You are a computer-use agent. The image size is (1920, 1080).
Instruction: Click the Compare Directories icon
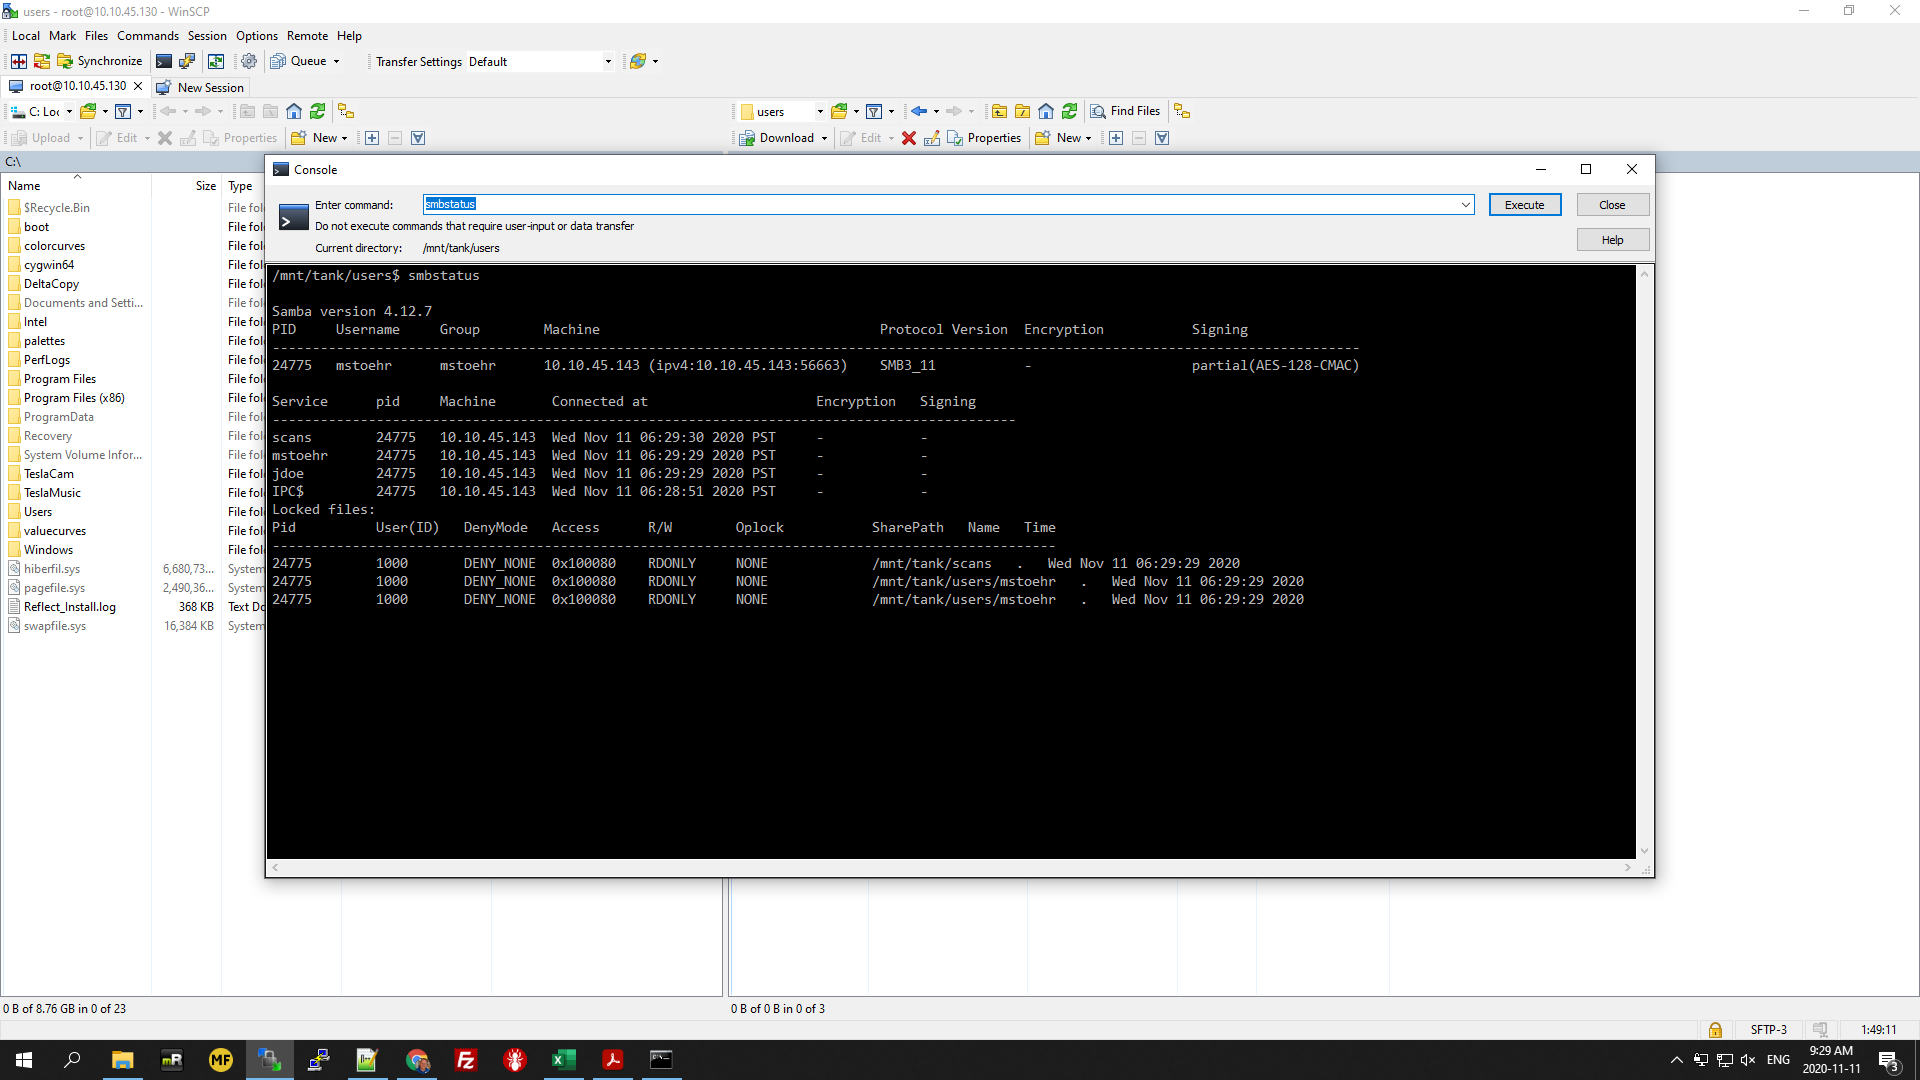pyautogui.click(x=19, y=61)
